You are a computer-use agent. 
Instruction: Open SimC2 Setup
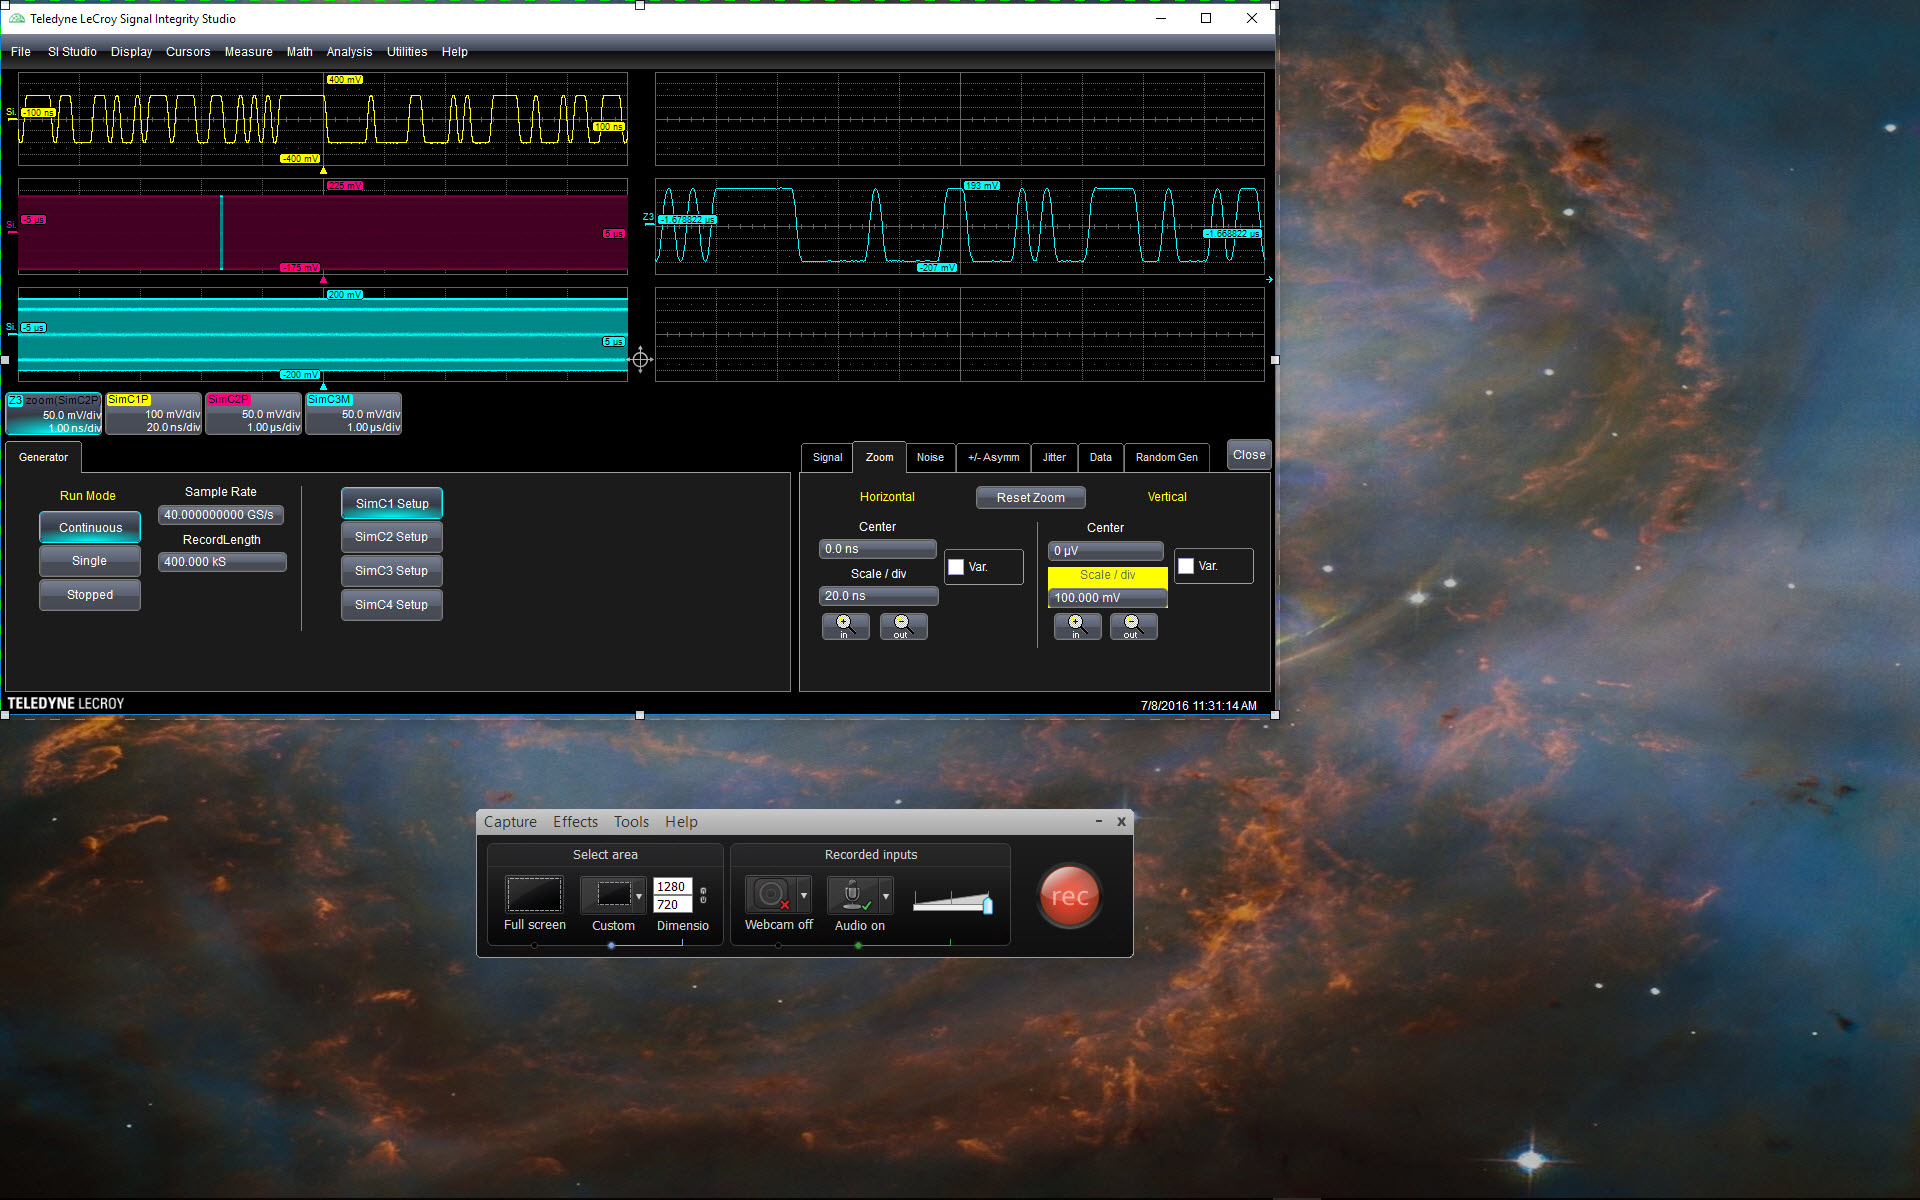pyautogui.click(x=392, y=537)
